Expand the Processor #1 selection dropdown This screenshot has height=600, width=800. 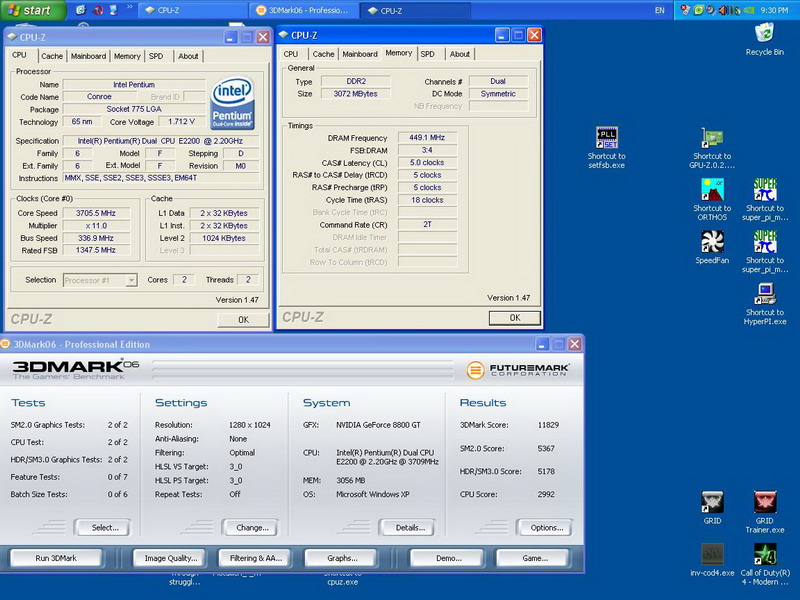pyautogui.click(x=131, y=281)
